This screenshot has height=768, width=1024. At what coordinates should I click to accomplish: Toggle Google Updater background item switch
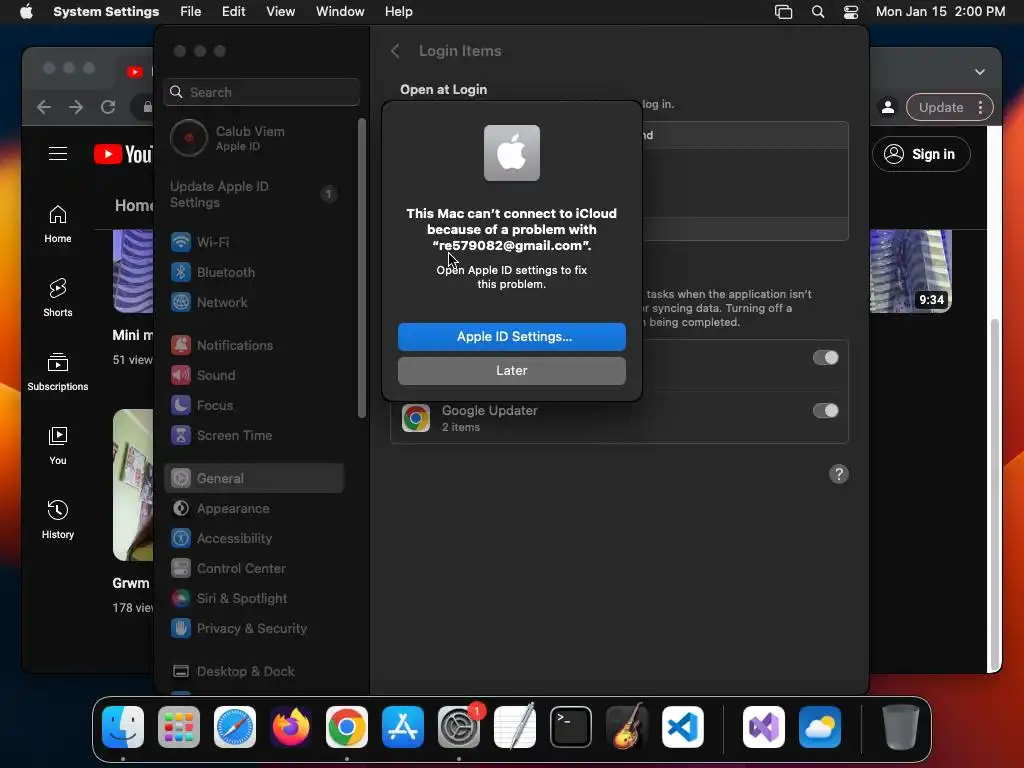point(825,411)
